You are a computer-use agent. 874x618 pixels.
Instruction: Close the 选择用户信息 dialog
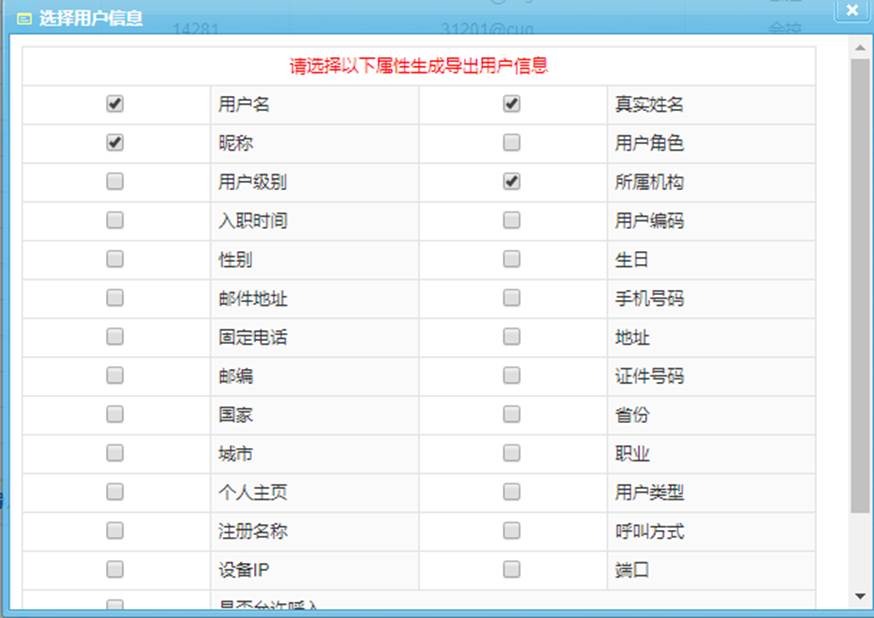[x=851, y=10]
